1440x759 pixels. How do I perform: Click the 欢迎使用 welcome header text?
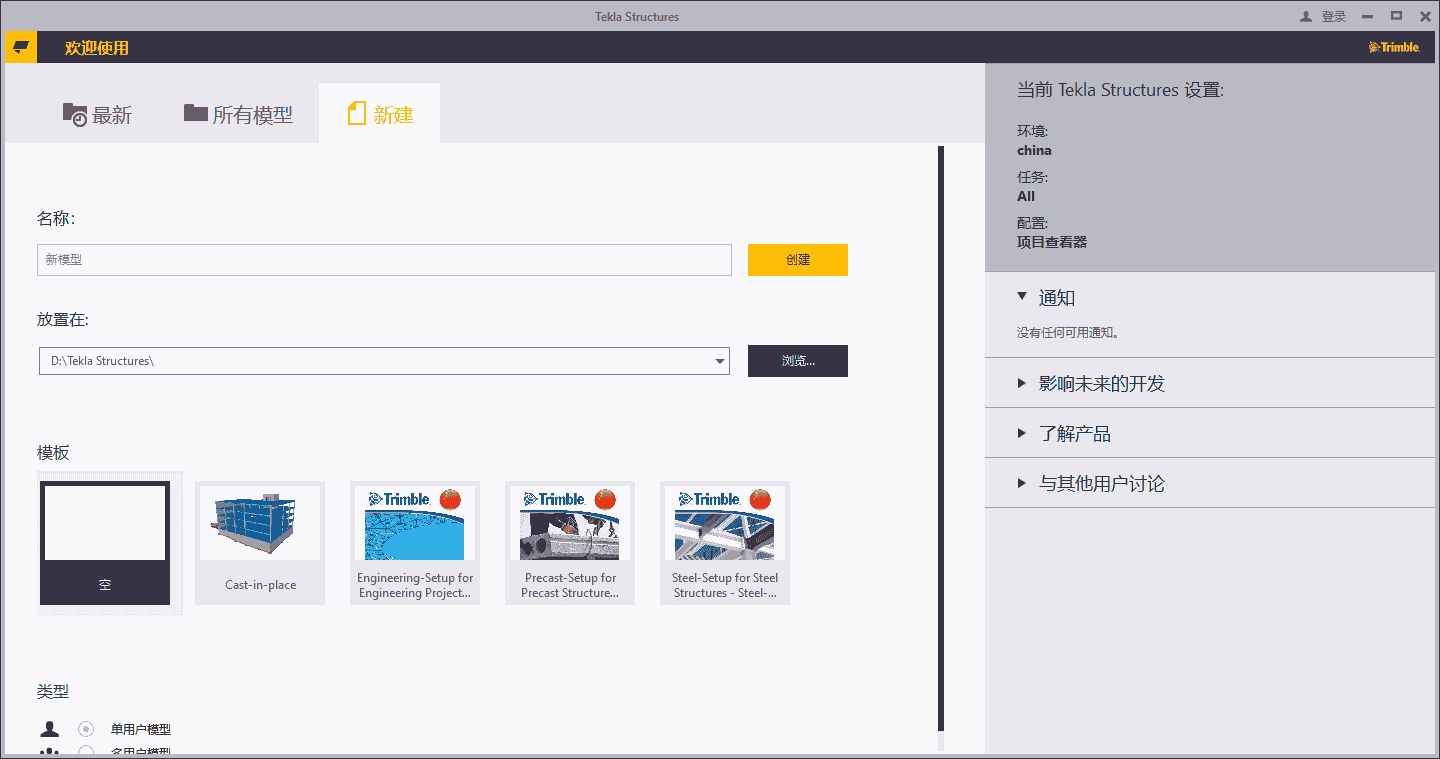[x=97, y=47]
